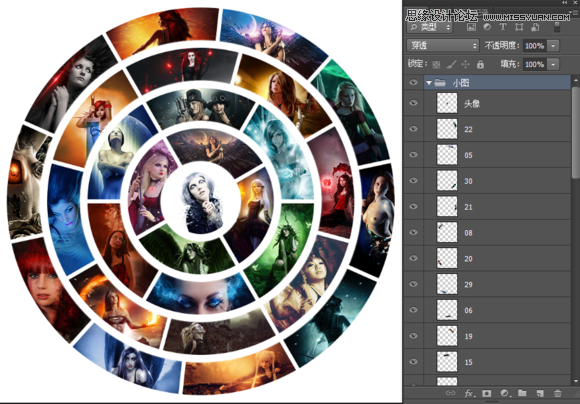
Task: Hide the 头像 layer
Action: [413, 103]
